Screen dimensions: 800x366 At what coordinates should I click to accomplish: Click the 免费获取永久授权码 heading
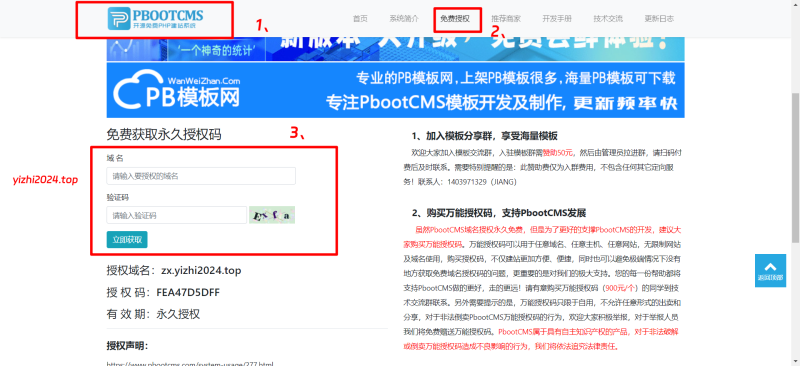click(x=164, y=134)
